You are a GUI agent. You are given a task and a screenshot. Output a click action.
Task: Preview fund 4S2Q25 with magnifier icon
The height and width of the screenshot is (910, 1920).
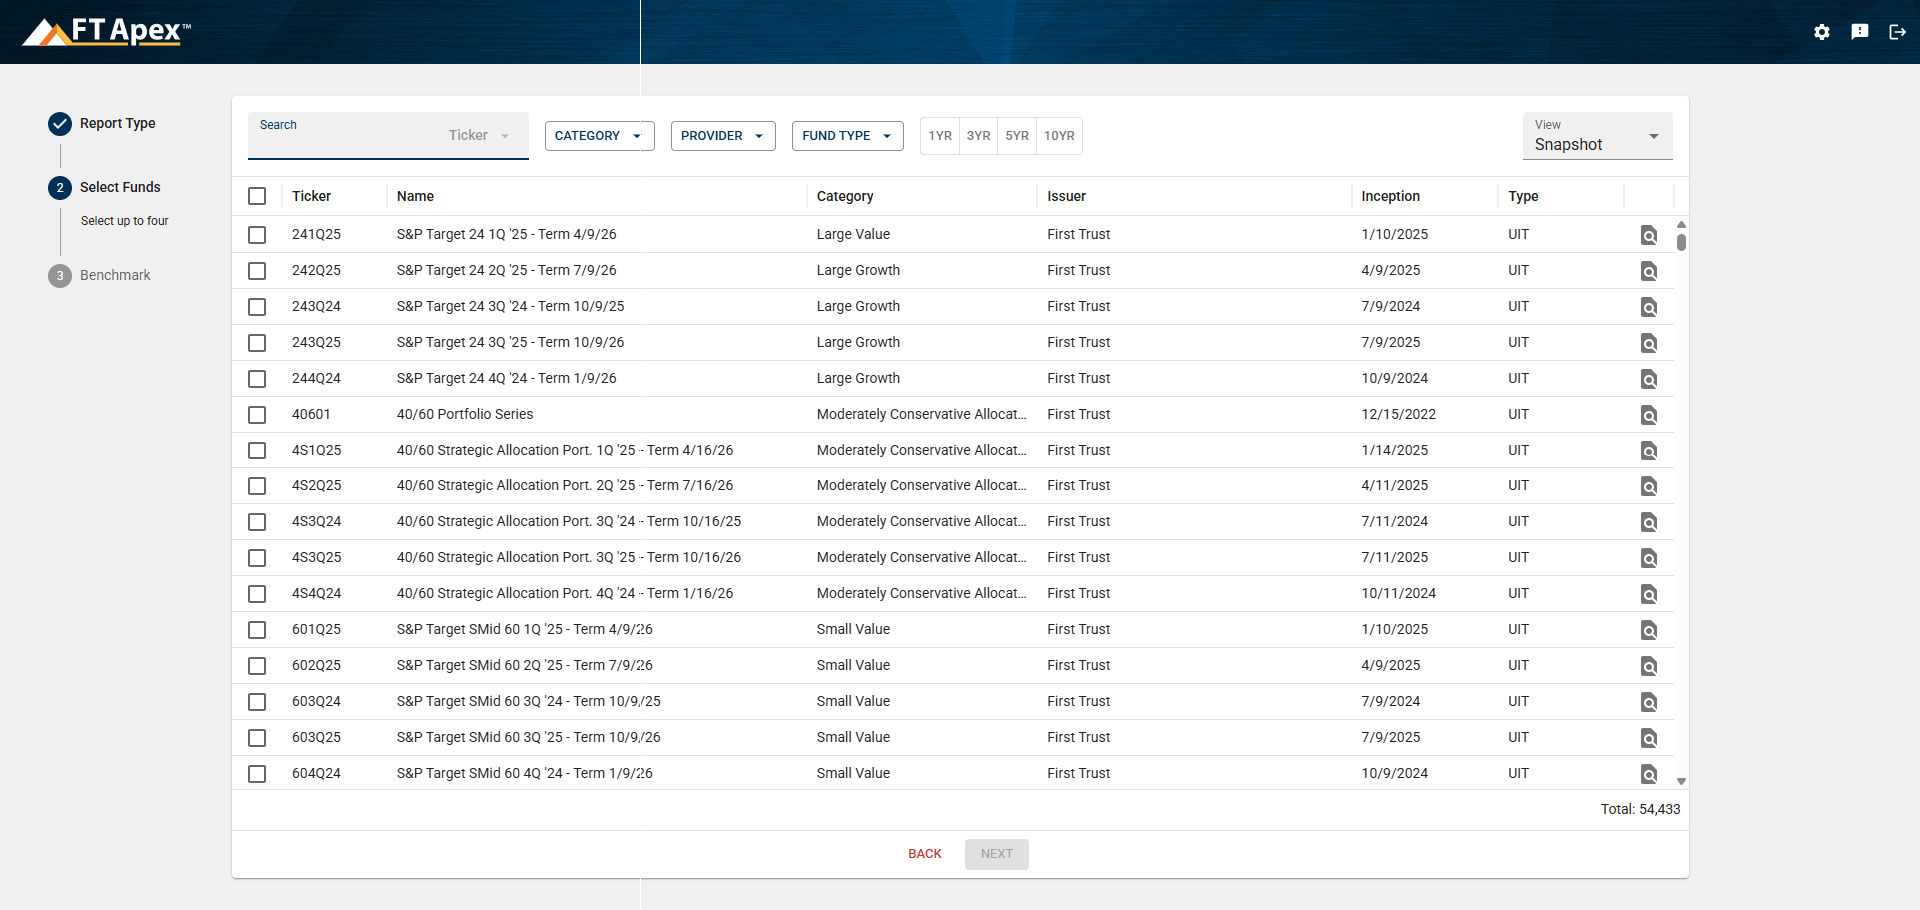click(x=1649, y=486)
